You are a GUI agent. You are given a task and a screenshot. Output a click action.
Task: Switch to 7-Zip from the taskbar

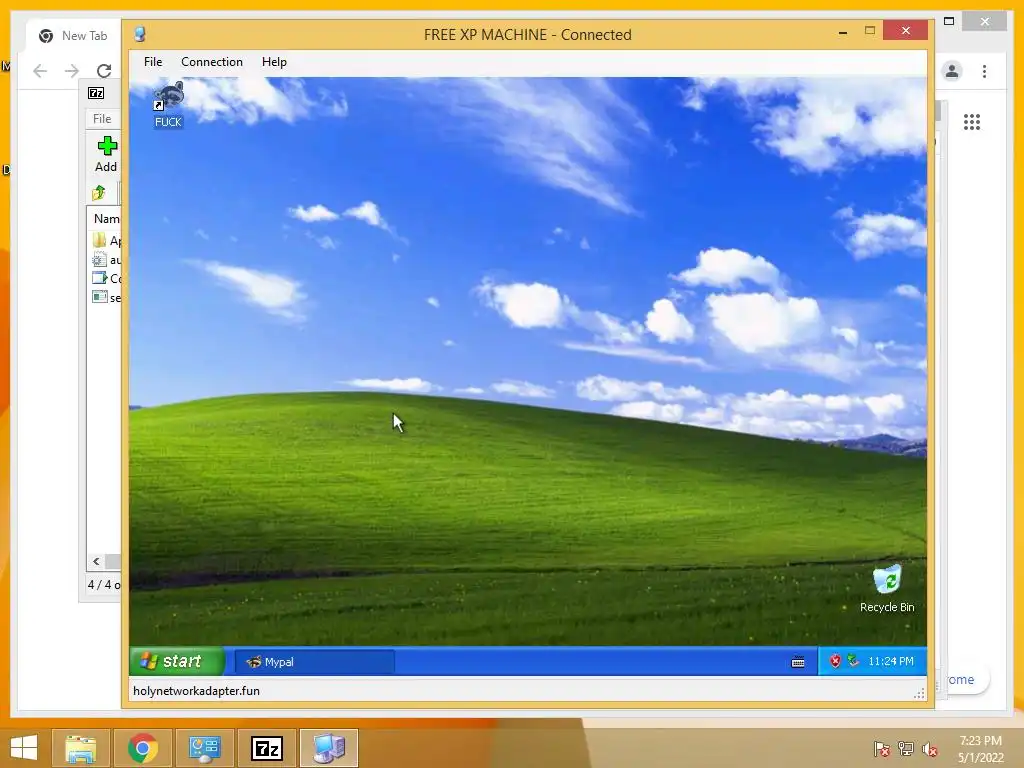point(266,748)
